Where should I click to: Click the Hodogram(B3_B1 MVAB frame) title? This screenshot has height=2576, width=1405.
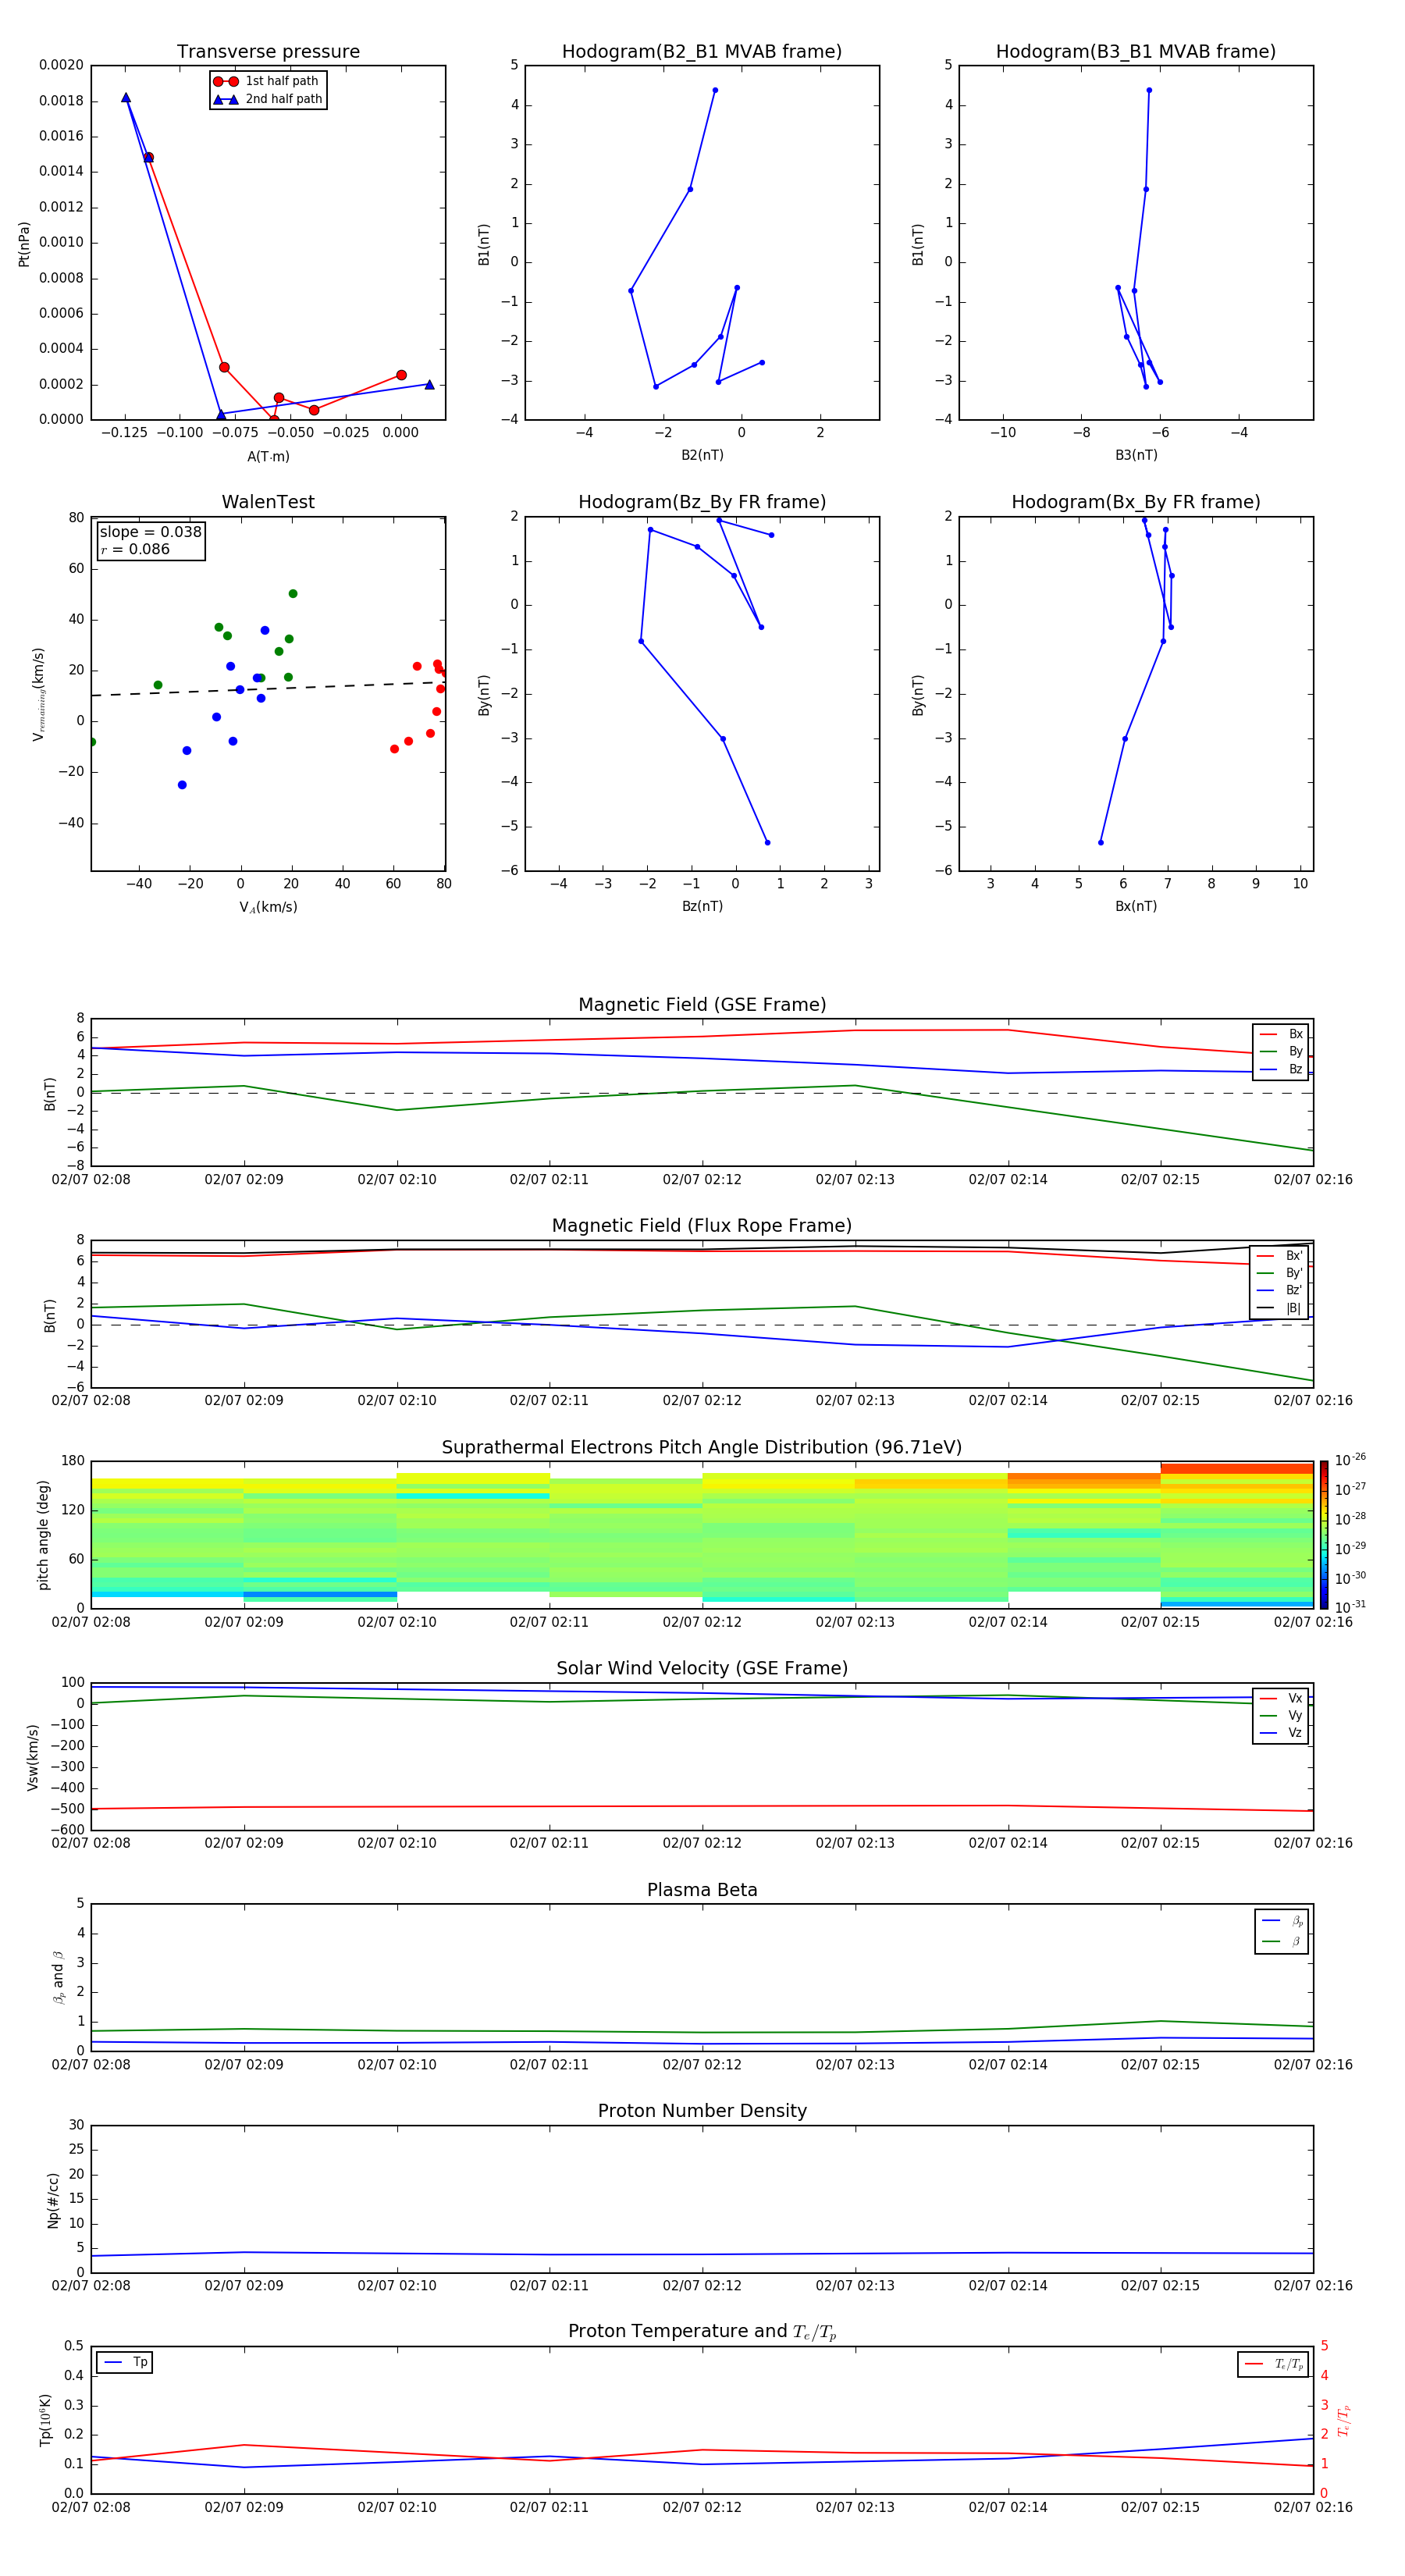1136,52
